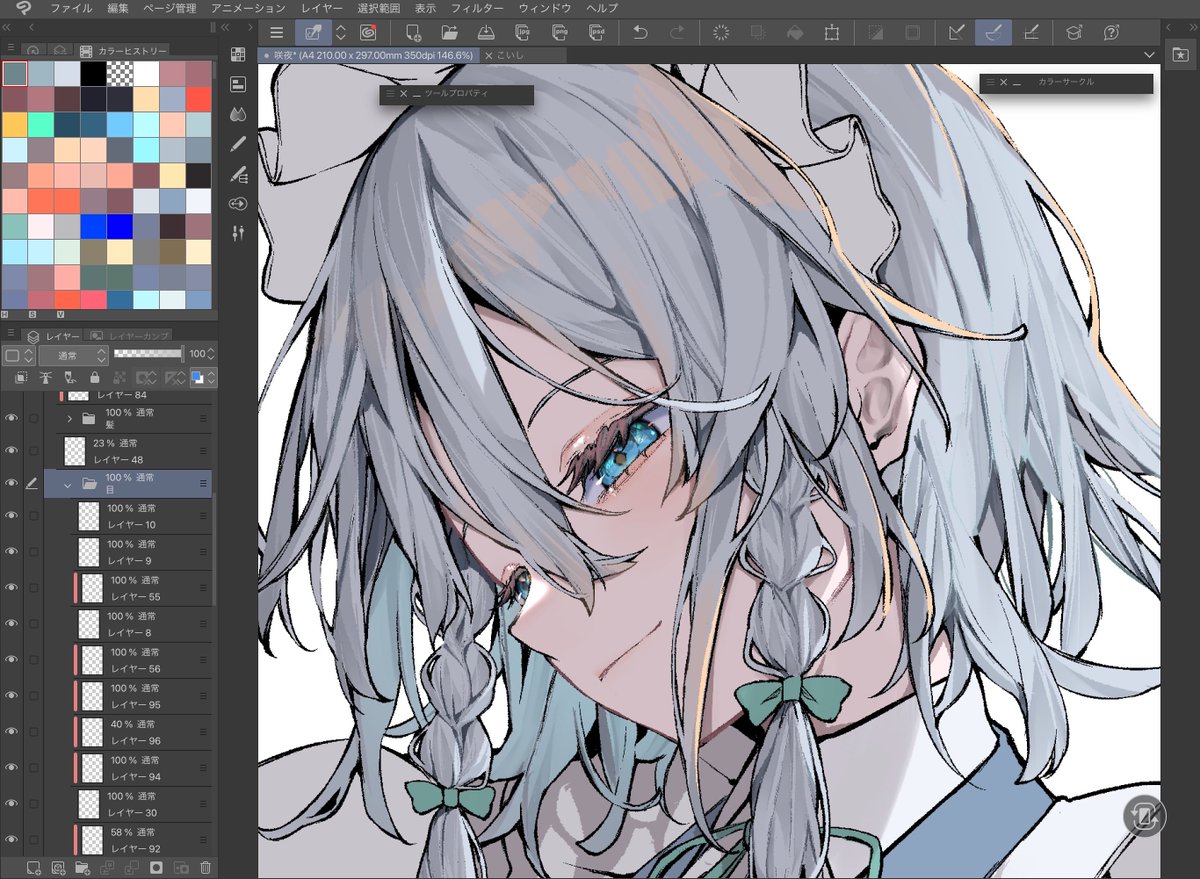Hide the レイヤー 95 layer

(12, 695)
